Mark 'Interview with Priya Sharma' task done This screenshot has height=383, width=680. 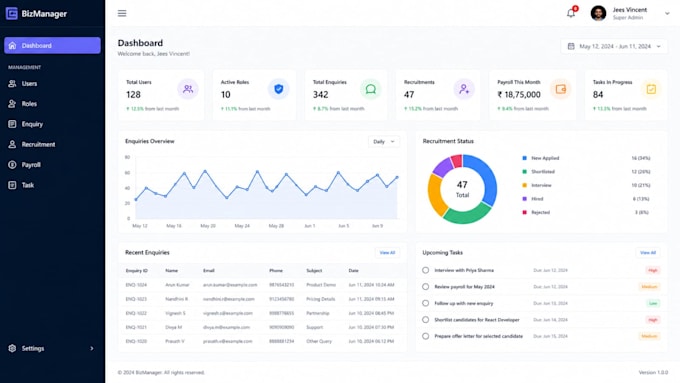pos(425,270)
